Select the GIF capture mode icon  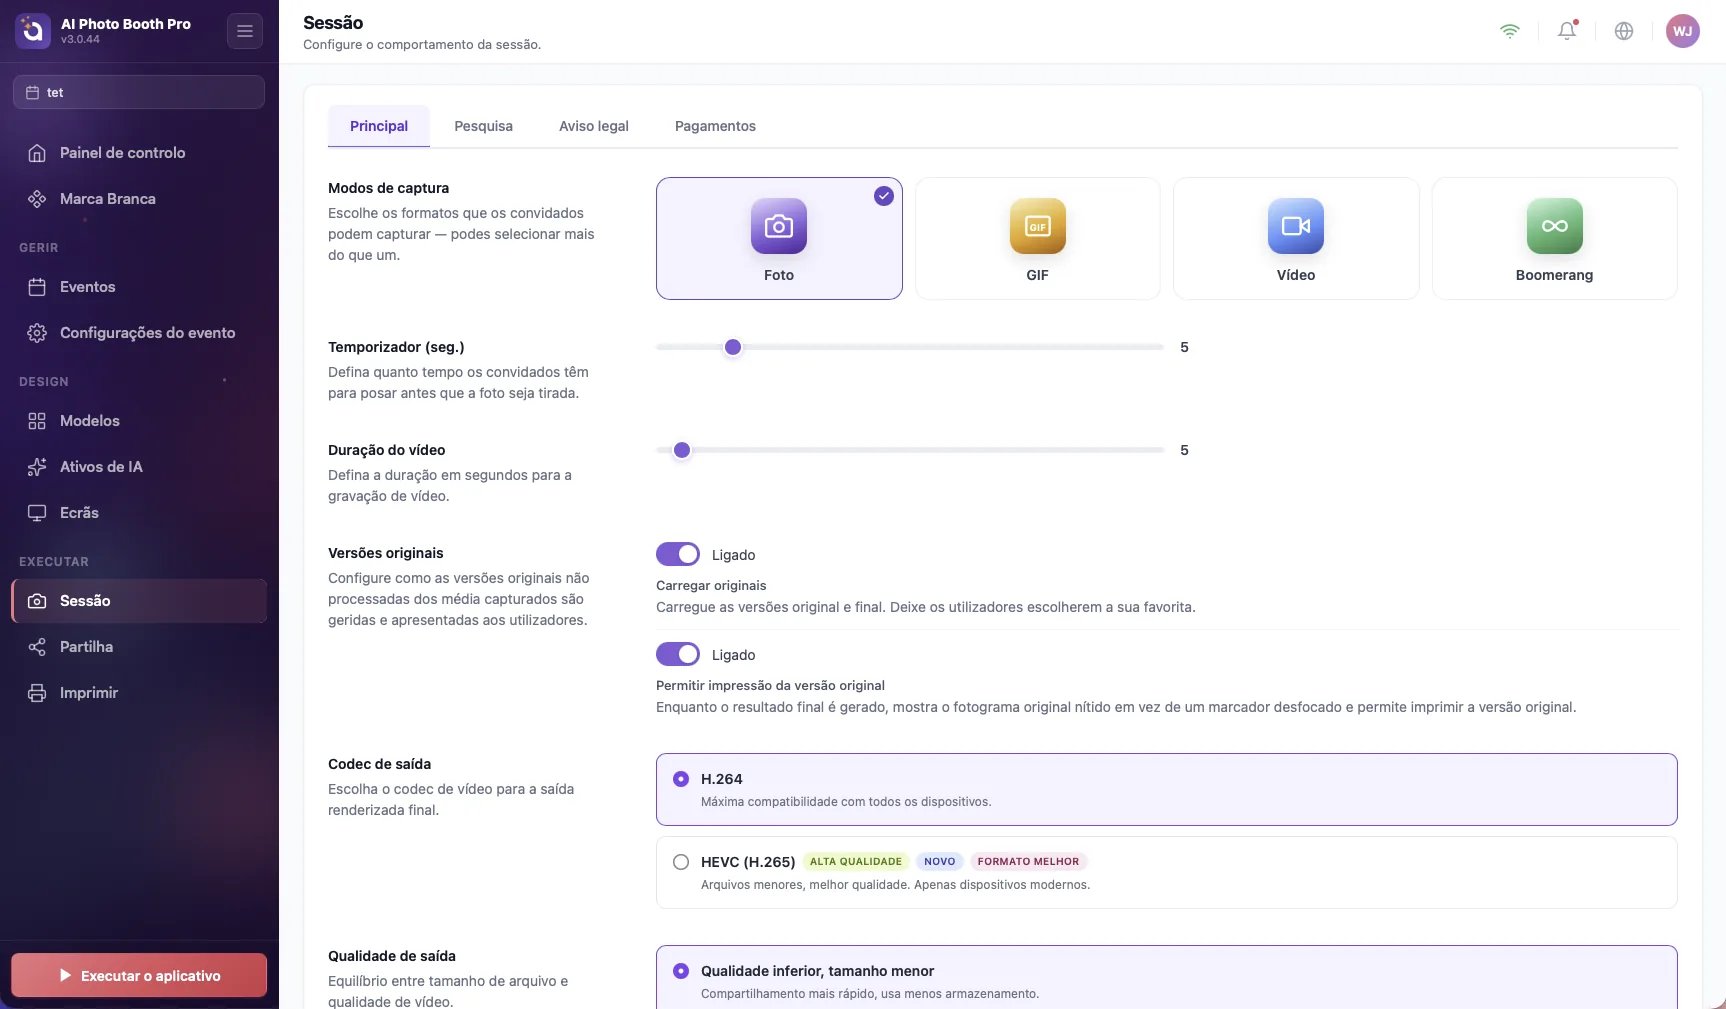point(1037,226)
